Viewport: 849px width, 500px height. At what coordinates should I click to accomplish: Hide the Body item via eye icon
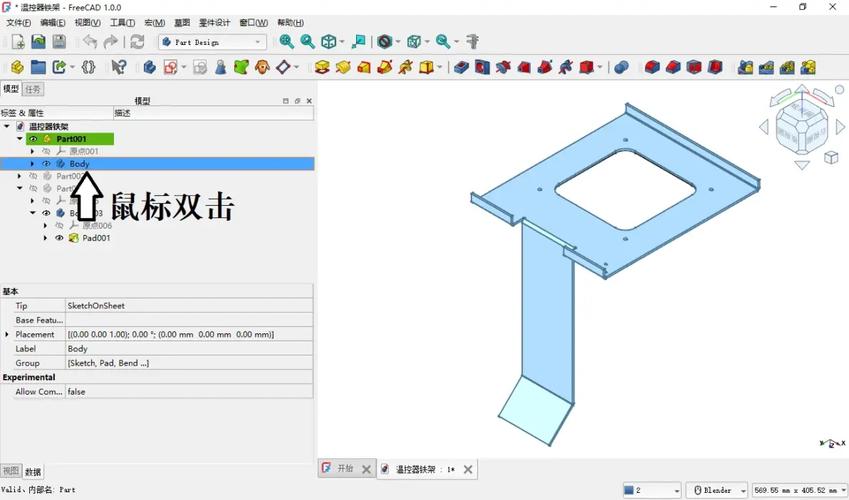[x=46, y=164]
